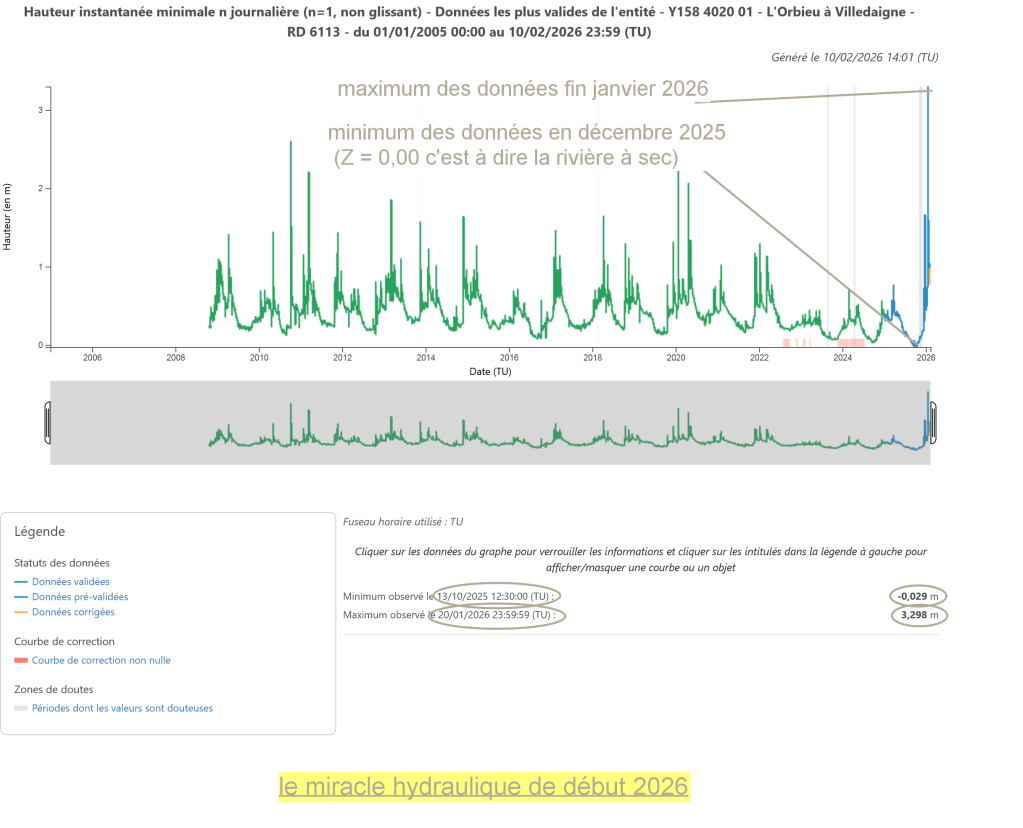Toggle Données corrigées in the legend
1023x828 pixels.
click(73, 612)
